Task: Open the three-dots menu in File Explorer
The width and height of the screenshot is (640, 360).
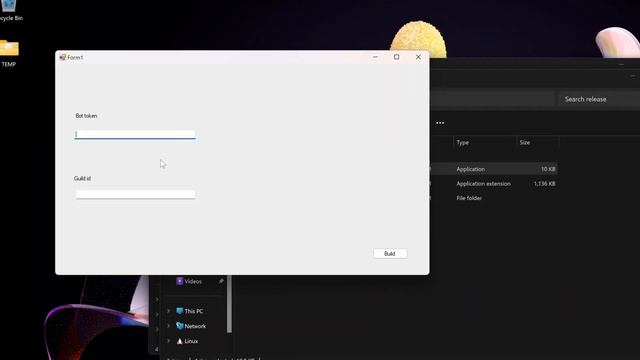Action: tap(440, 123)
